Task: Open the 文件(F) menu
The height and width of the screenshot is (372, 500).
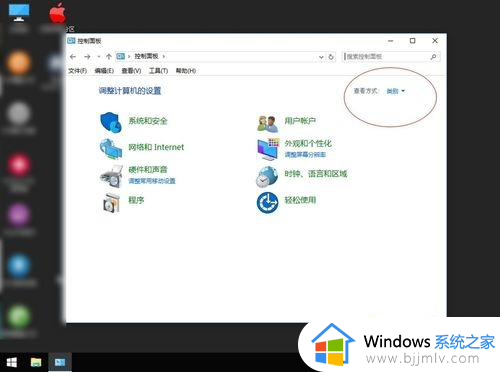Action: pyautogui.click(x=78, y=71)
